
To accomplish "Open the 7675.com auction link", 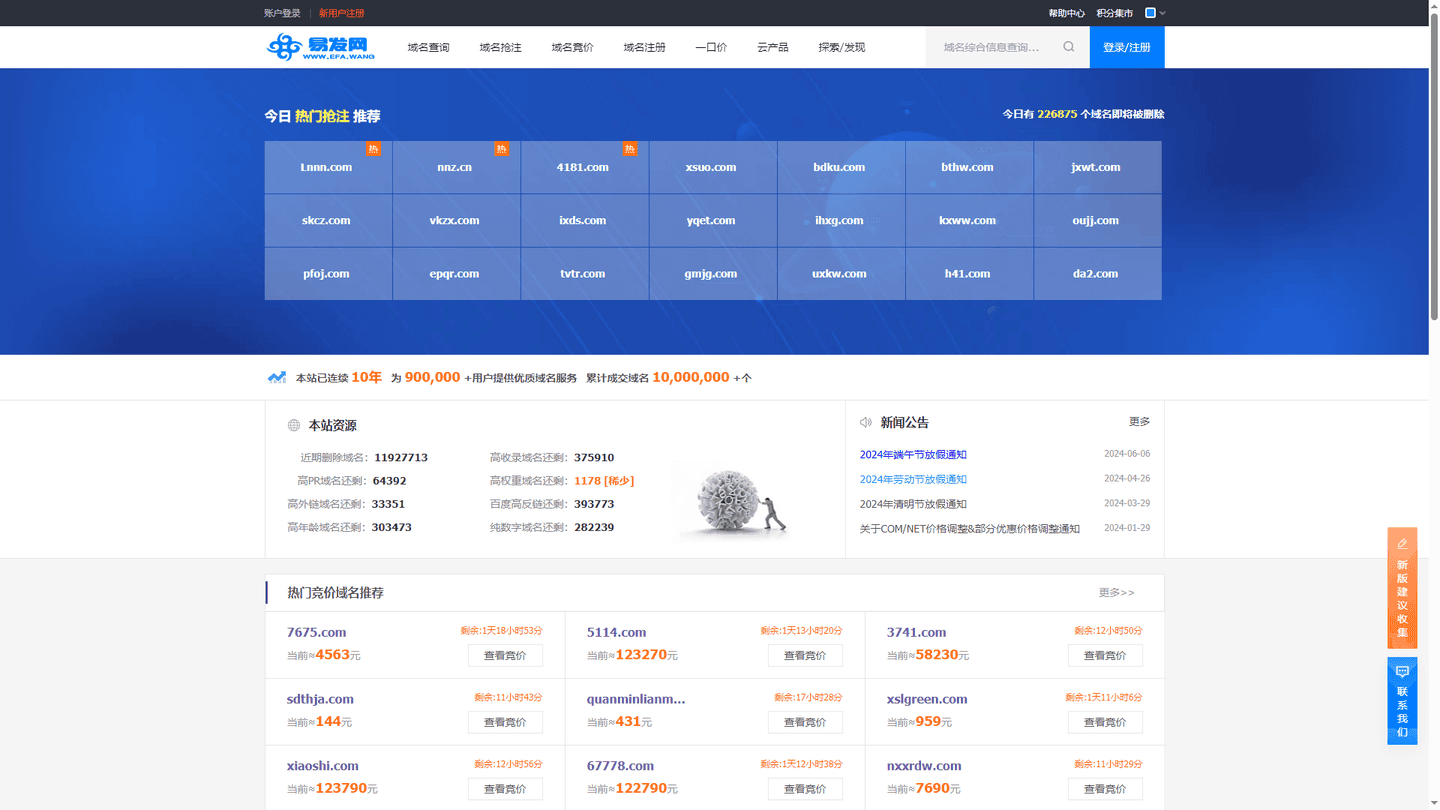I will click(x=316, y=632).
